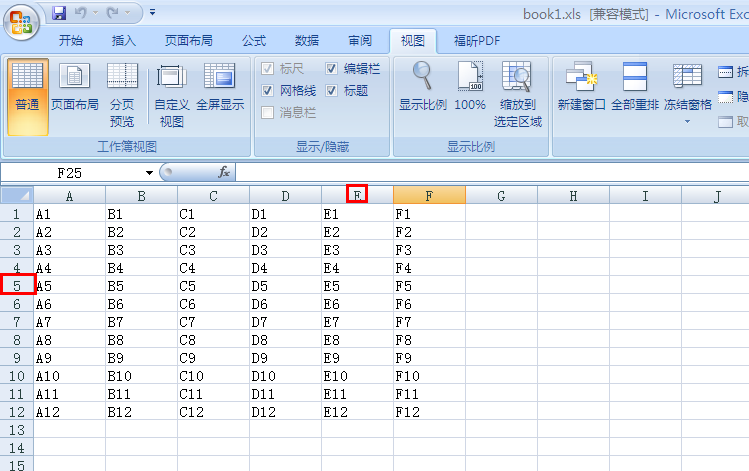Select row 13 header
Viewport: 749px width, 471px height.
click(x=17, y=430)
